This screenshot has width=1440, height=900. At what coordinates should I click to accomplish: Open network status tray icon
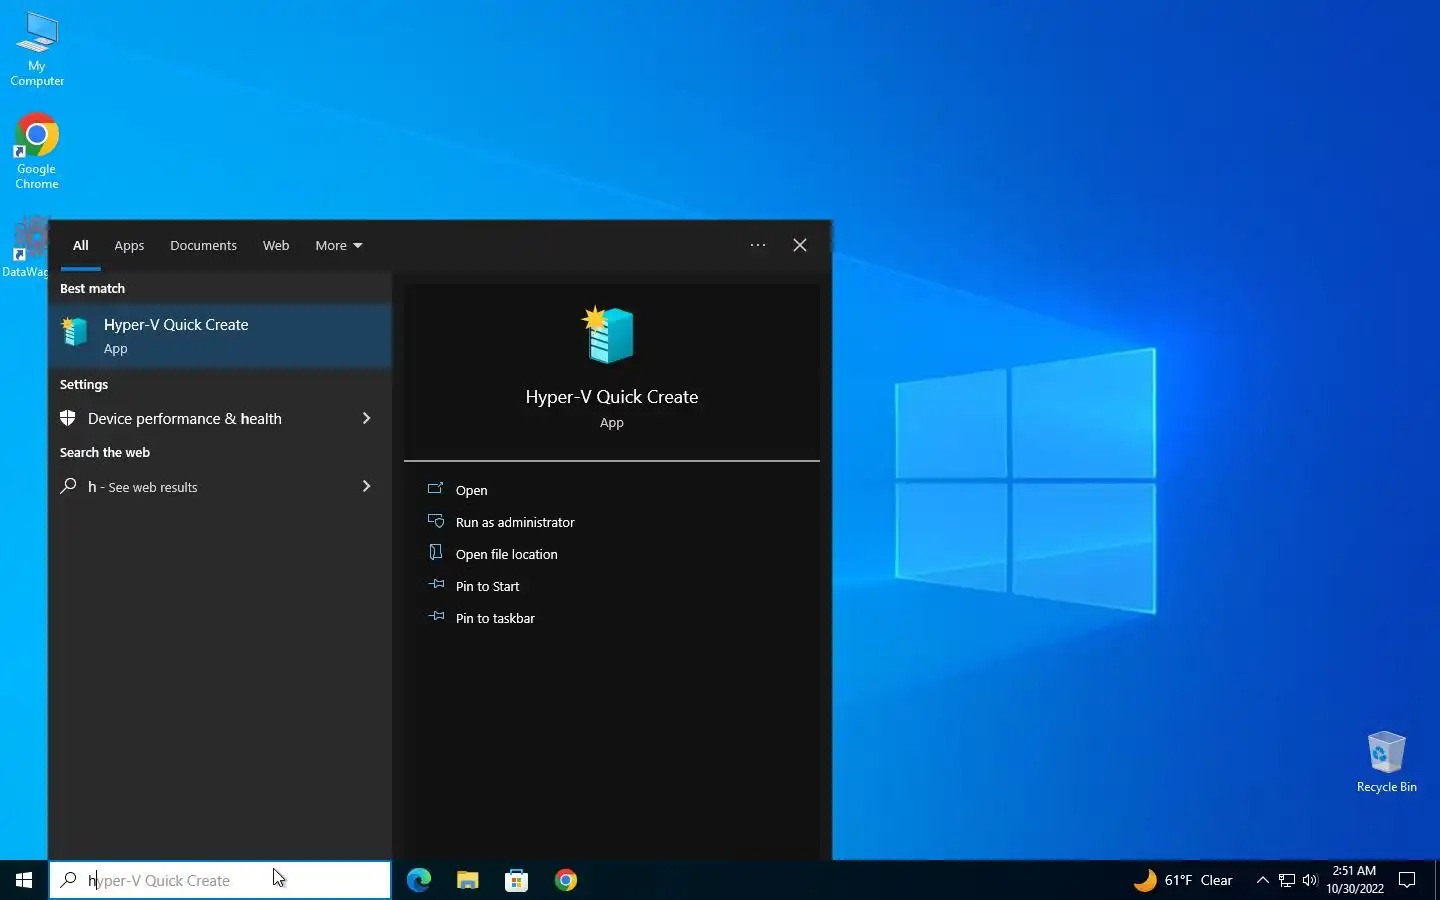[x=1287, y=880]
